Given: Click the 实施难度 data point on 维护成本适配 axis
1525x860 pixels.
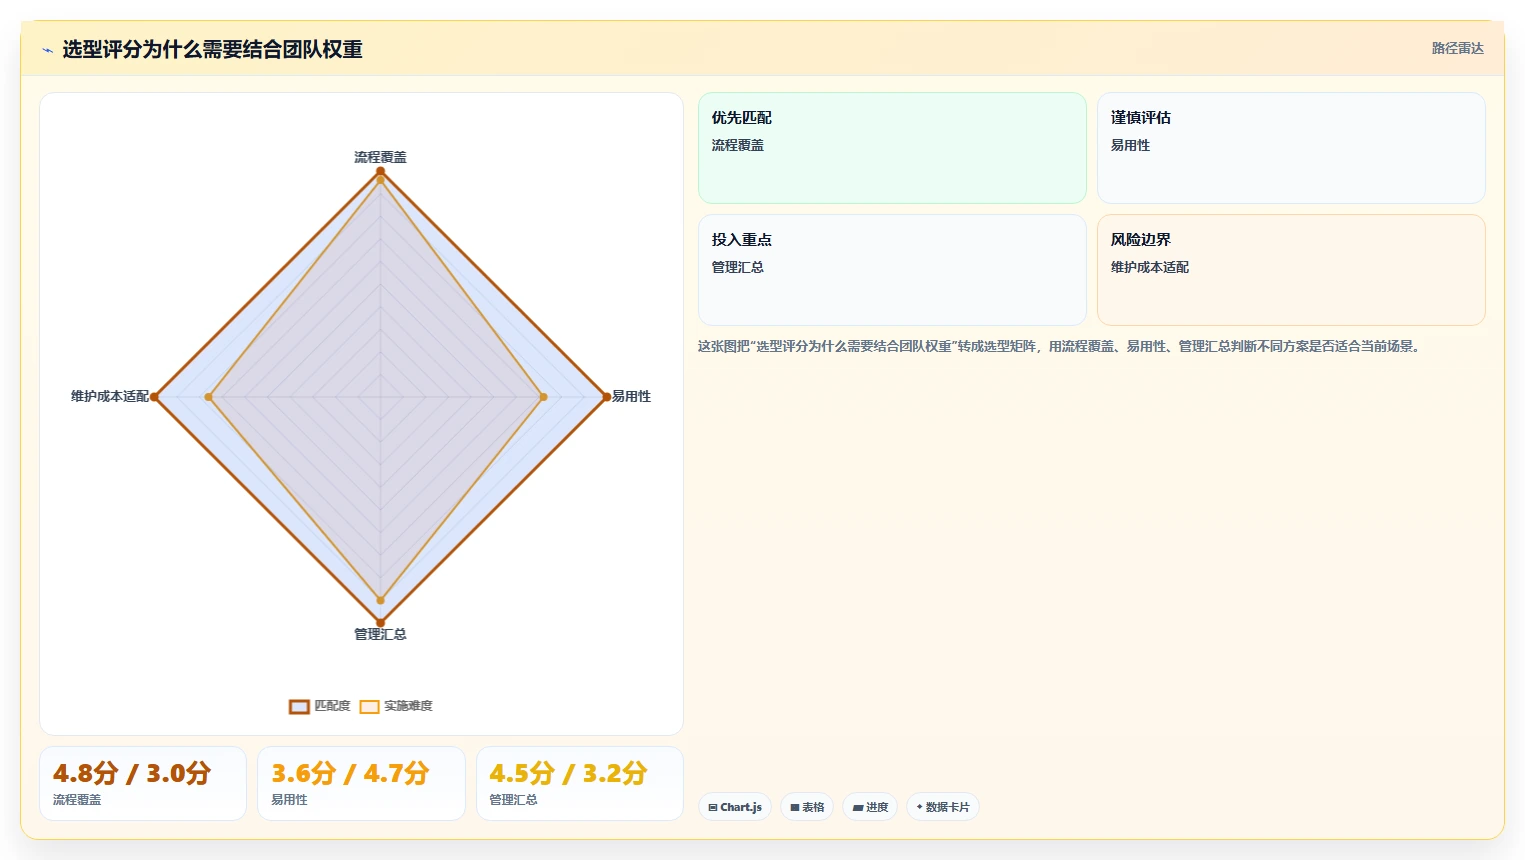Looking at the screenshot, I should tap(209, 397).
